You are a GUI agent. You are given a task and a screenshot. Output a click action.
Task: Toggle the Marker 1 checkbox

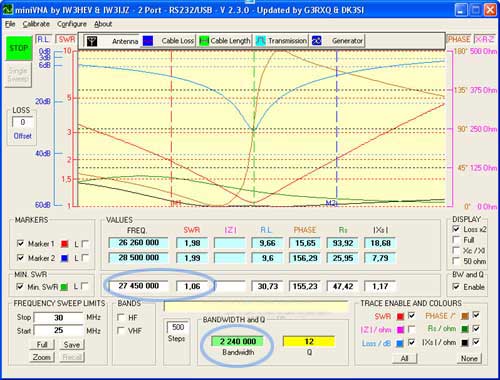[x=21, y=244]
